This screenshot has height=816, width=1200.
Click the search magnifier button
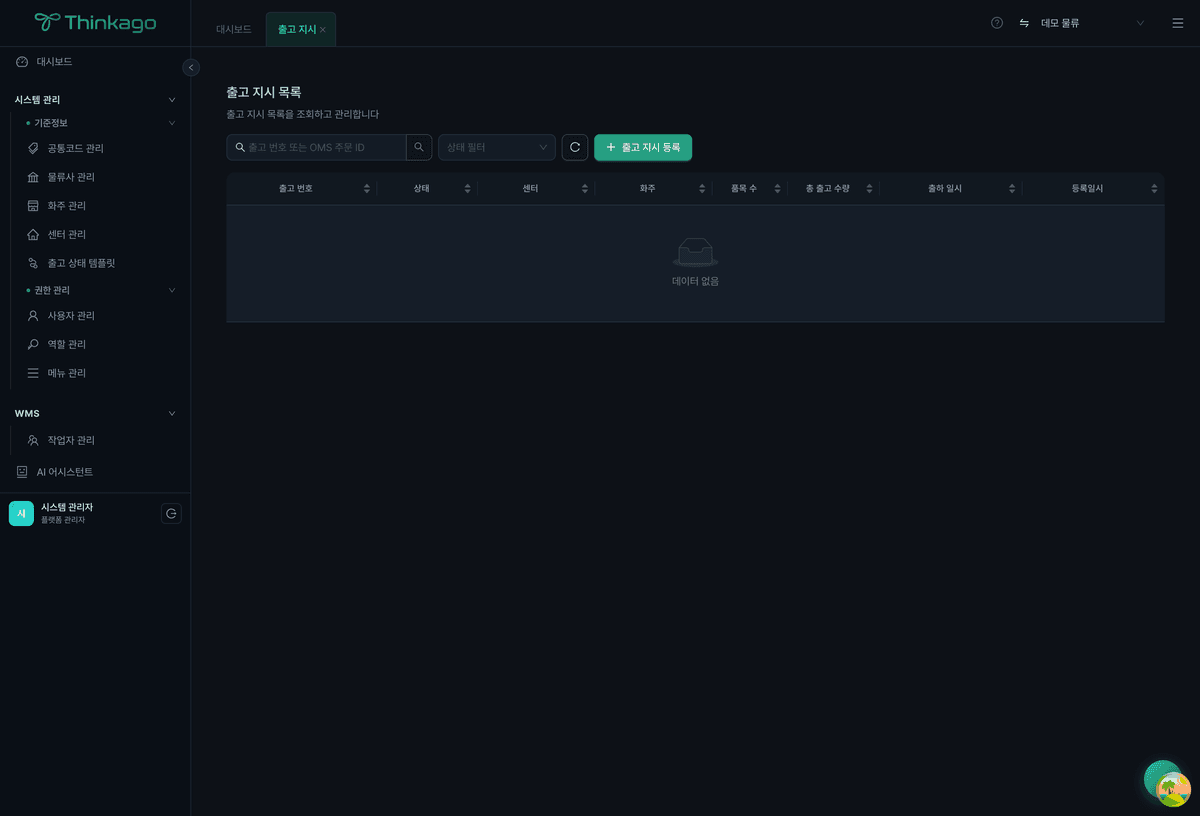coord(419,148)
